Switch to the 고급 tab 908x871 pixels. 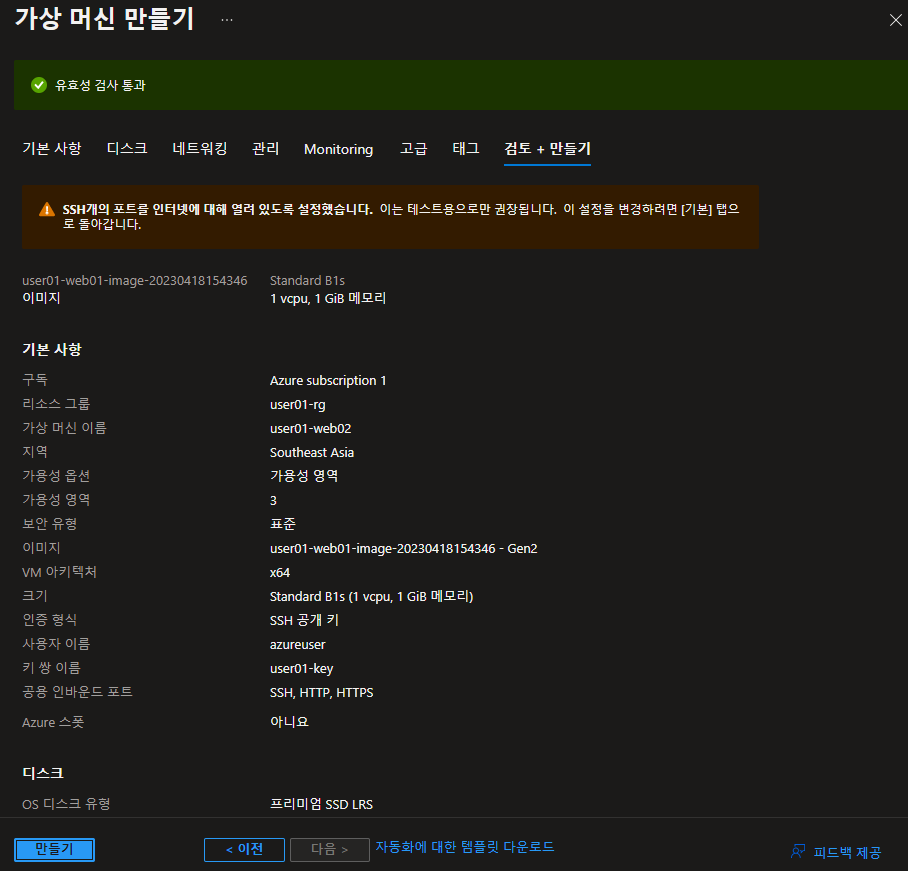pyautogui.click(x=413, y=149)
